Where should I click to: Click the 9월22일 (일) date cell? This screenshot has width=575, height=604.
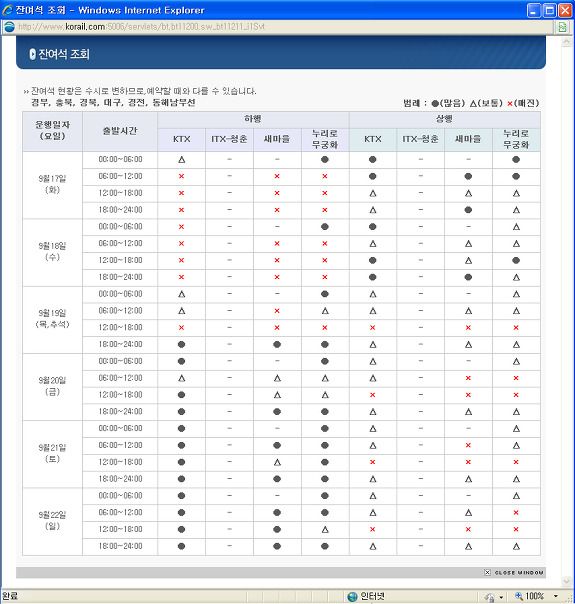pyautogui.click(x=52, y=520)
